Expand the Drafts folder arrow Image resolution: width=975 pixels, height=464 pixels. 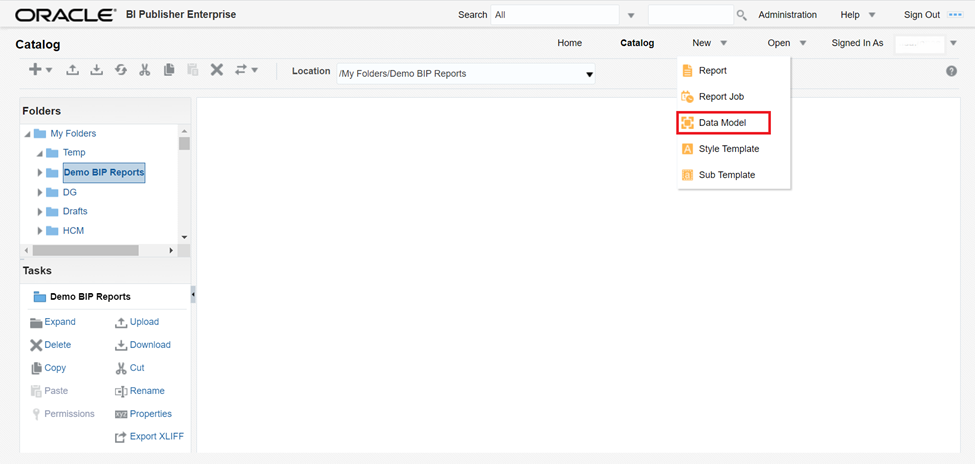click(x=39, y=211)
